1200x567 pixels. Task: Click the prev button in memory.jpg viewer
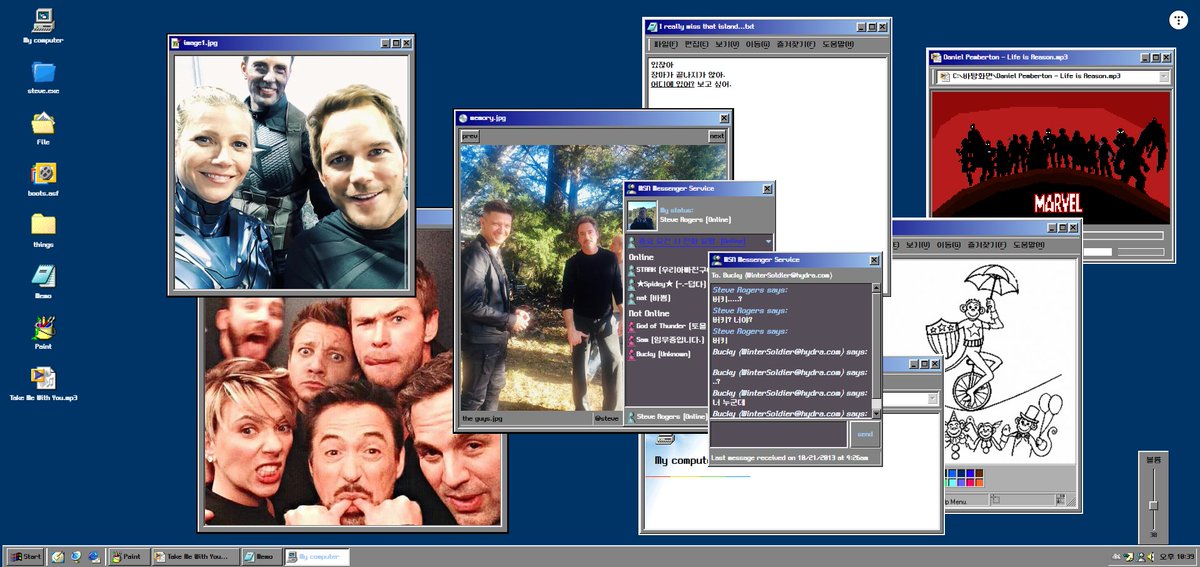470,136
